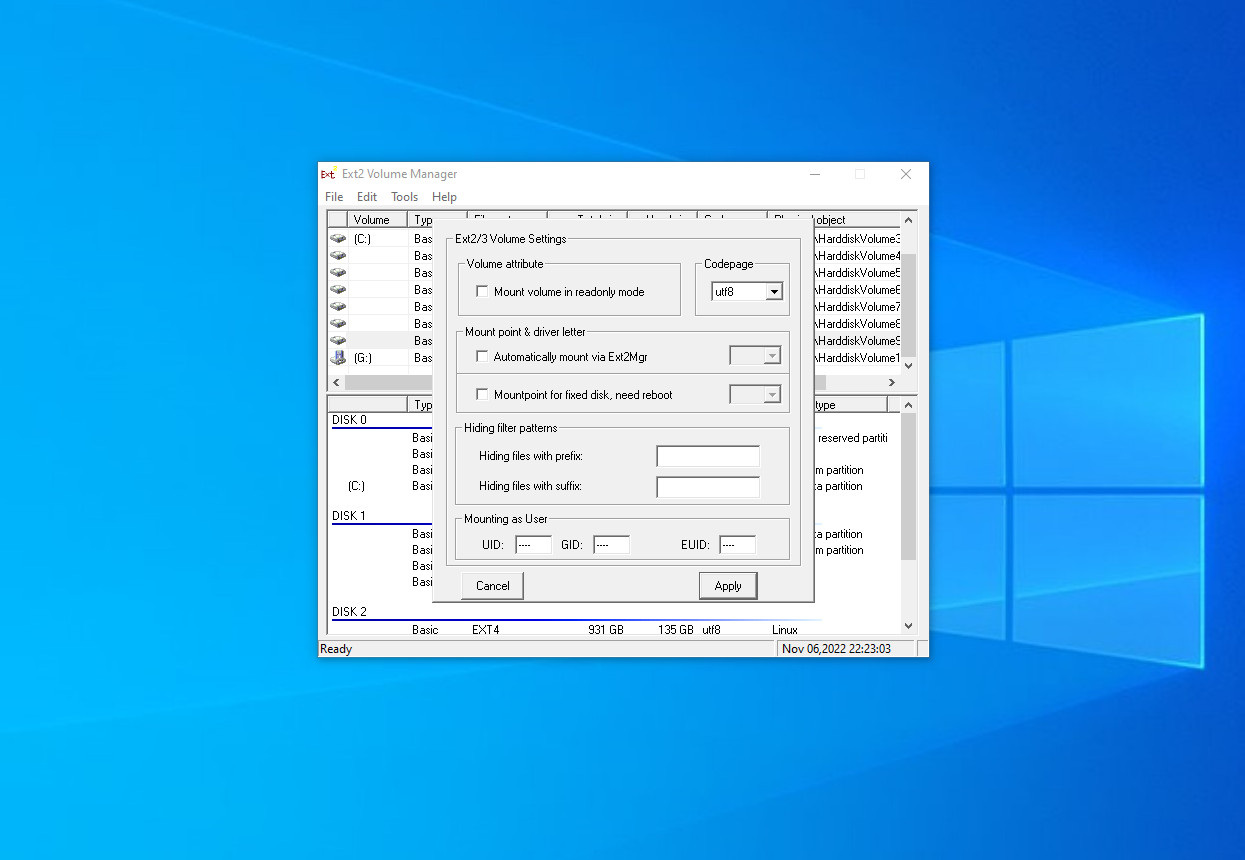Check Automatically mount via Ext2Mgr
The height and width of the screenshot is (860, 1245).
click(482, 356)
